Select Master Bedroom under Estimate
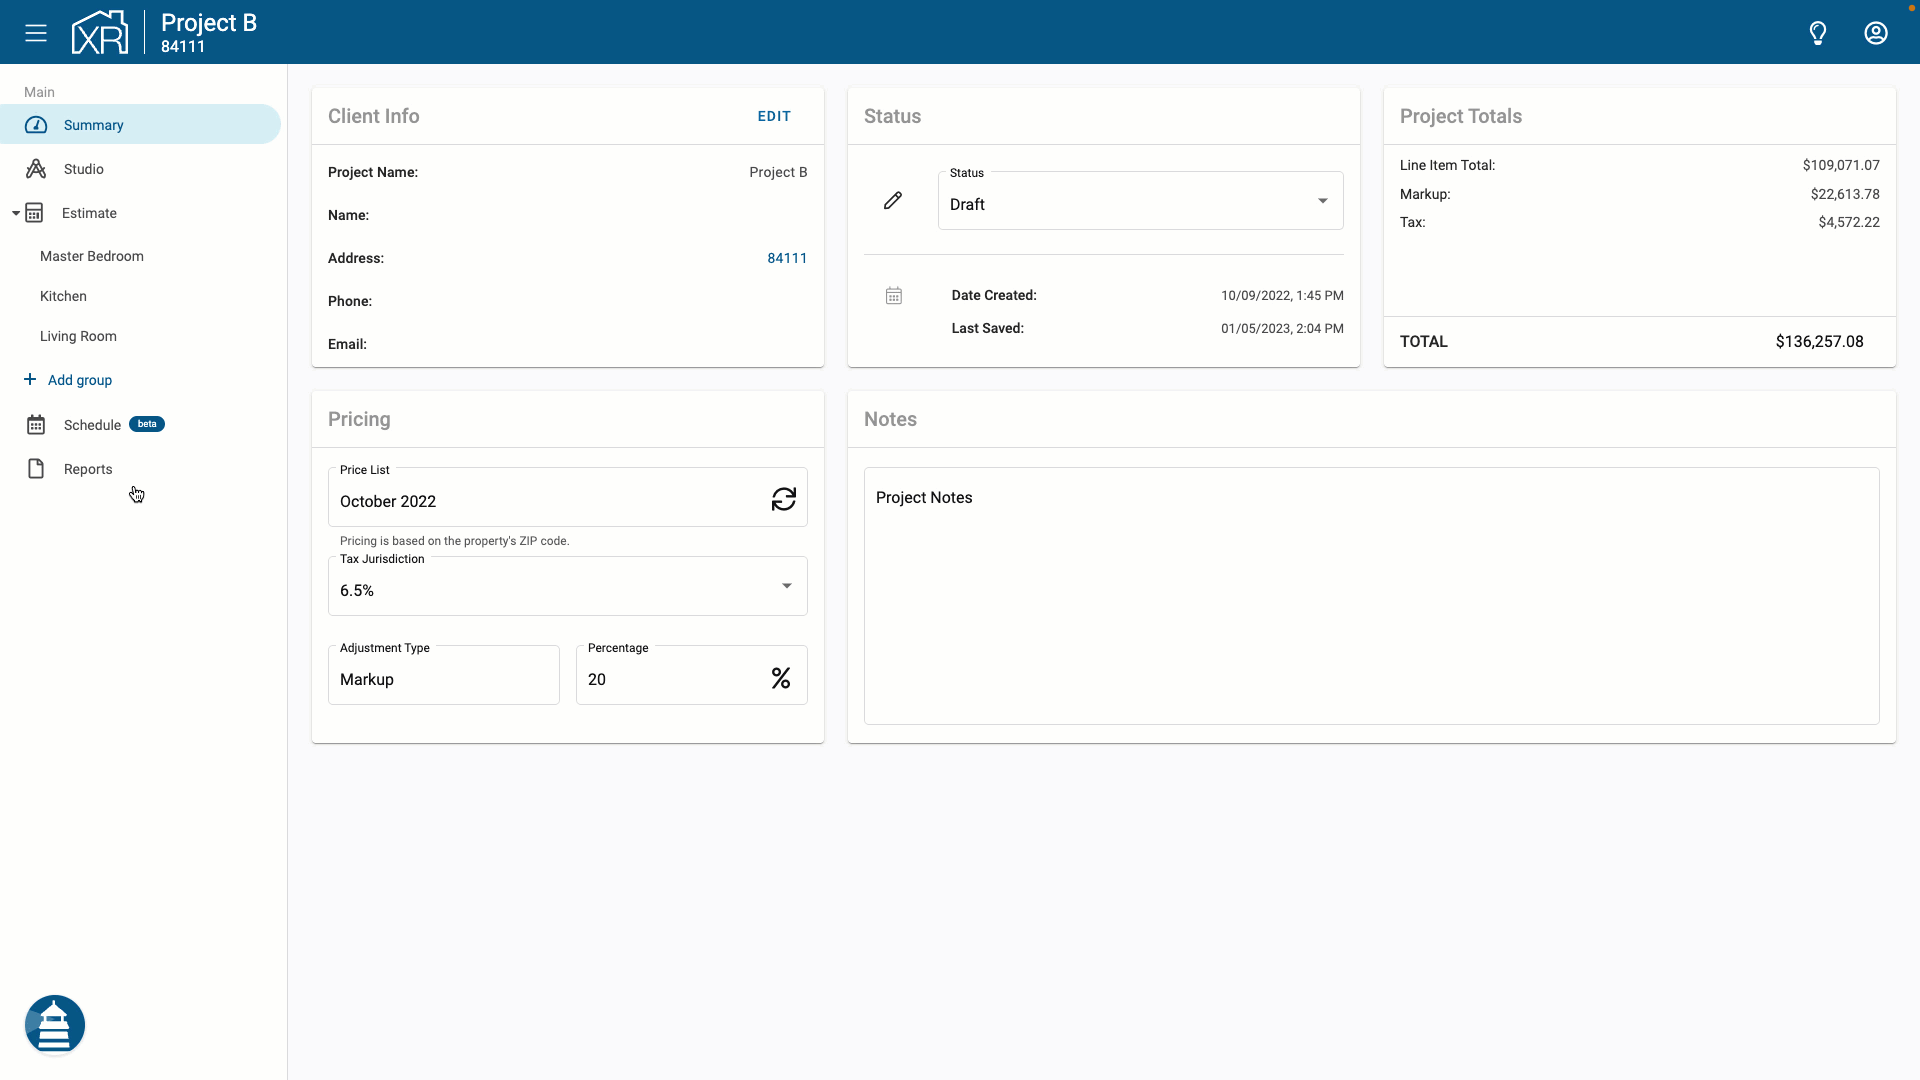Screen dimensions: 1920x1080 click(x=91, y=256)
